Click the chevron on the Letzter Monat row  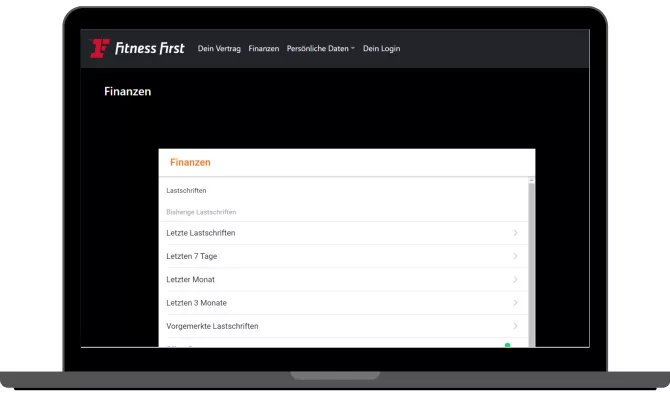click(515, 279)
